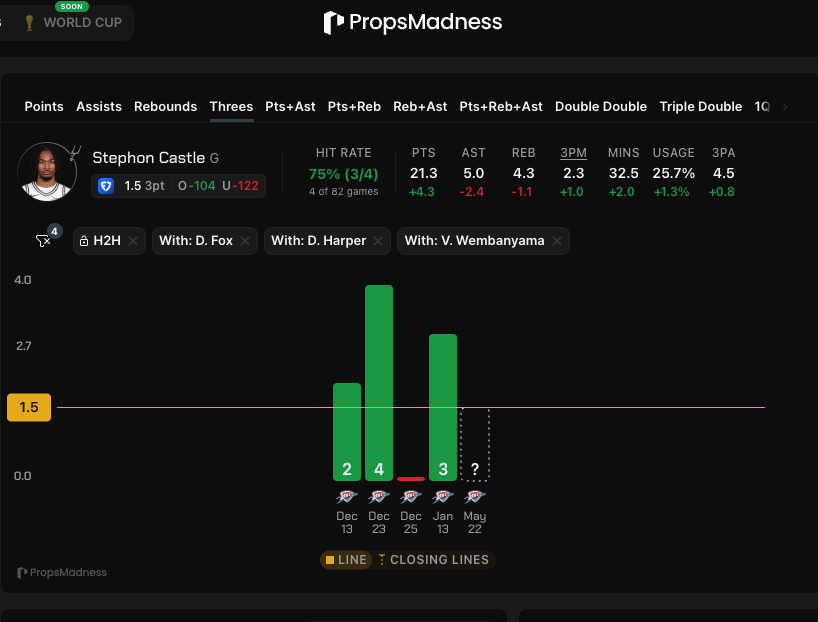Click the Dec 13 bar showing 2
818x622 pixels.
[x=347, y=432]
